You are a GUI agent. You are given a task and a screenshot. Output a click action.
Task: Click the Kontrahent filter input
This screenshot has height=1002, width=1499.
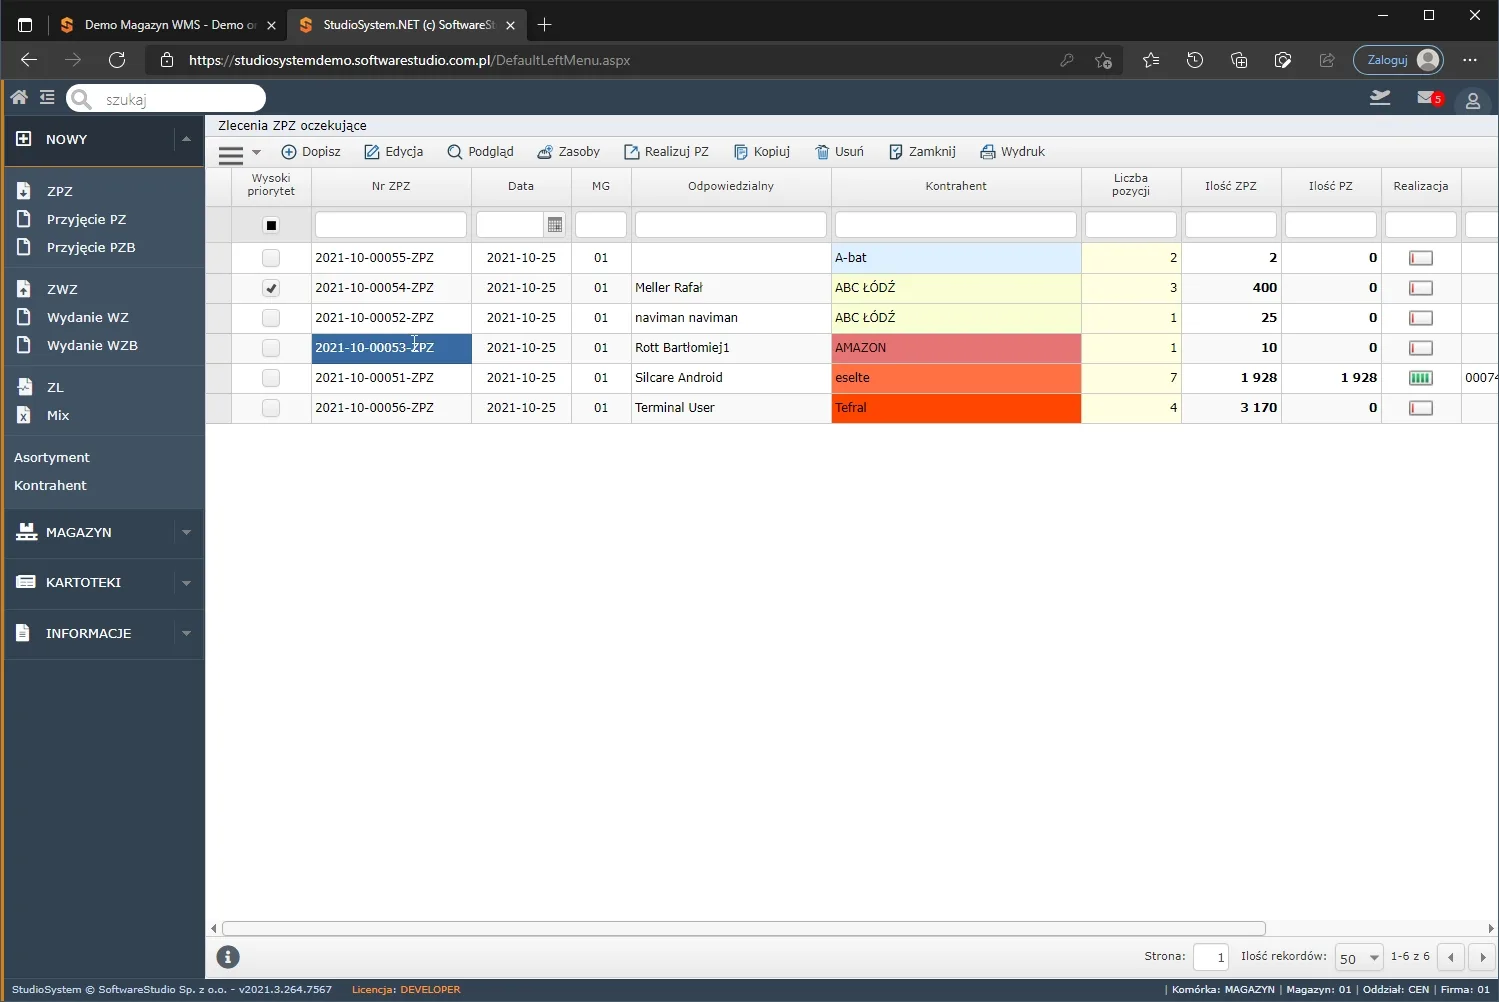[x=956, y=225]
